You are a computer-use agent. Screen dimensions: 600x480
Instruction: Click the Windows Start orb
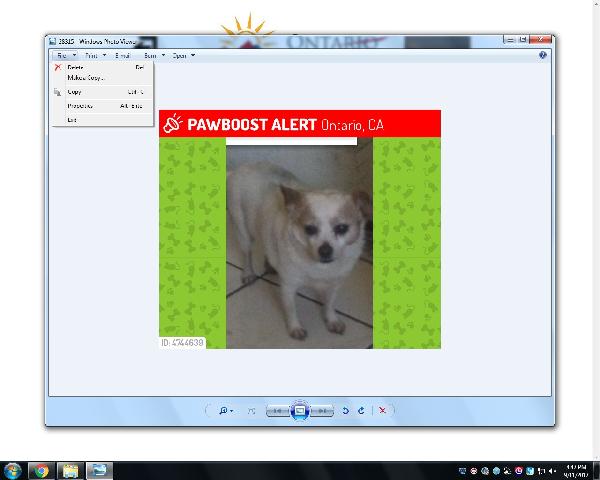coord(13,470)
